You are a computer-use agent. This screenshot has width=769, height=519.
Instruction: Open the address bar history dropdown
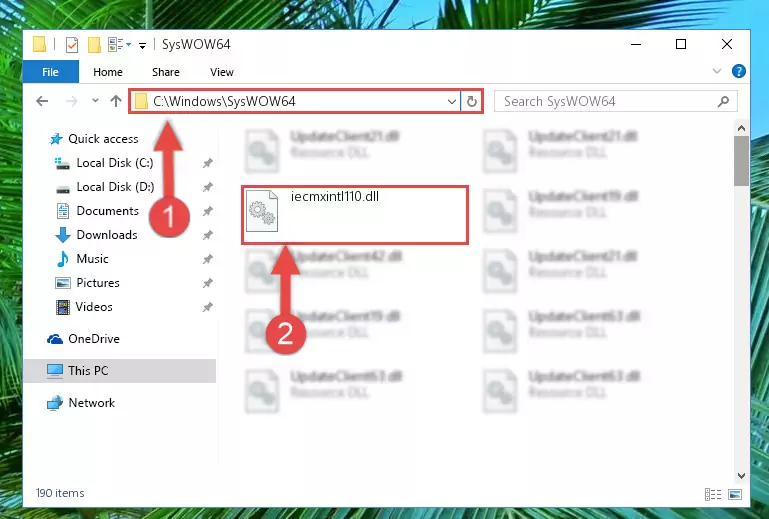tap(452, 102)
